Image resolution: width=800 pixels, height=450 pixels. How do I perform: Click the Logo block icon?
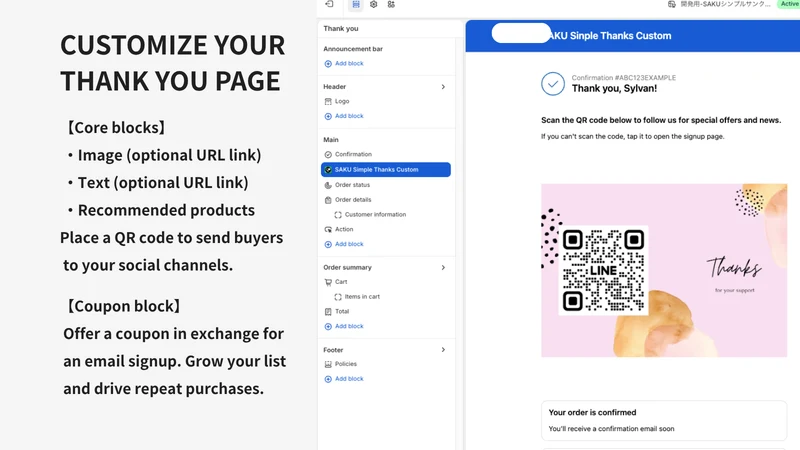point(328,102)
